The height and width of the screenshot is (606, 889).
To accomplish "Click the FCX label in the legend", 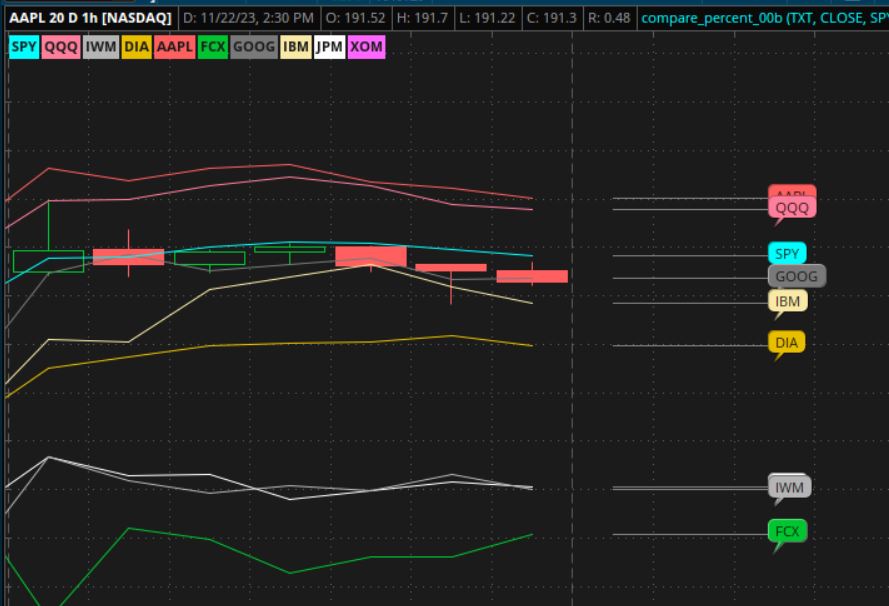I will 213,46.
